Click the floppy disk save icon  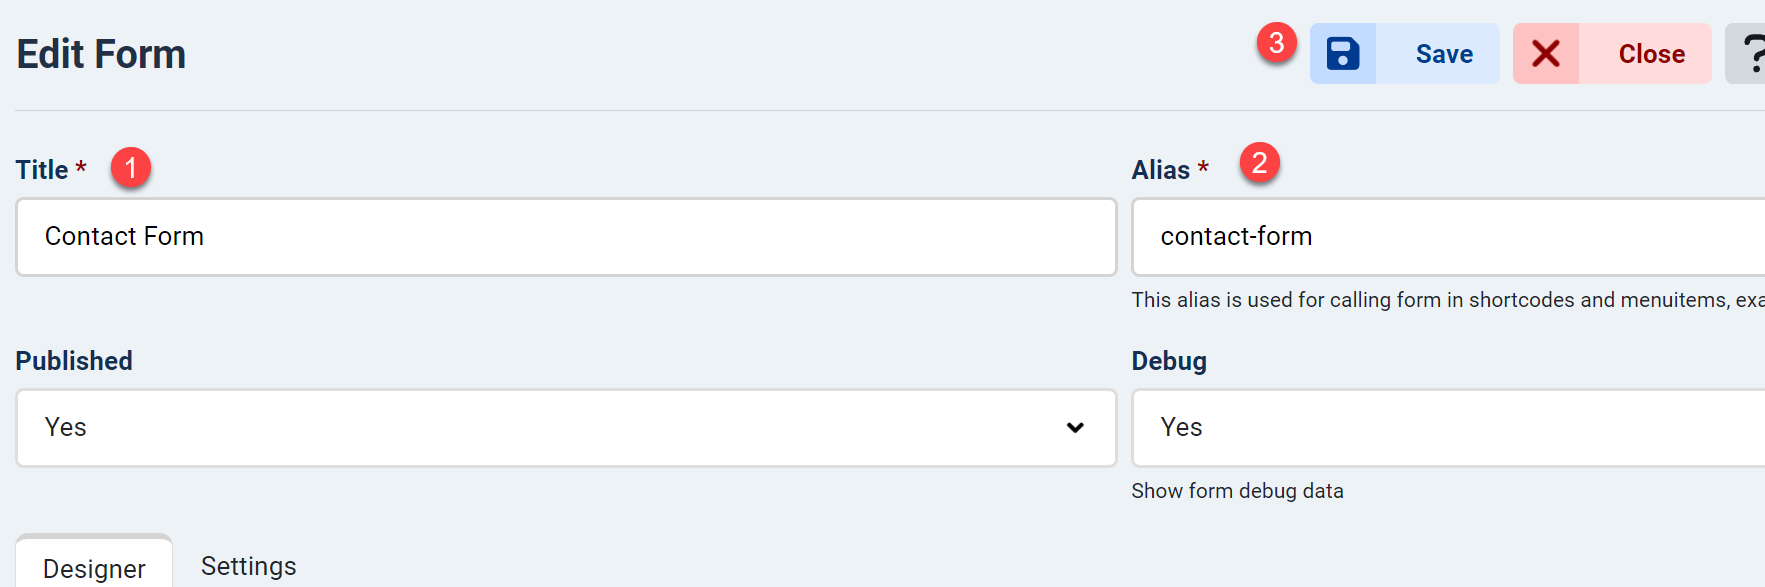[x=1343, y=54]
